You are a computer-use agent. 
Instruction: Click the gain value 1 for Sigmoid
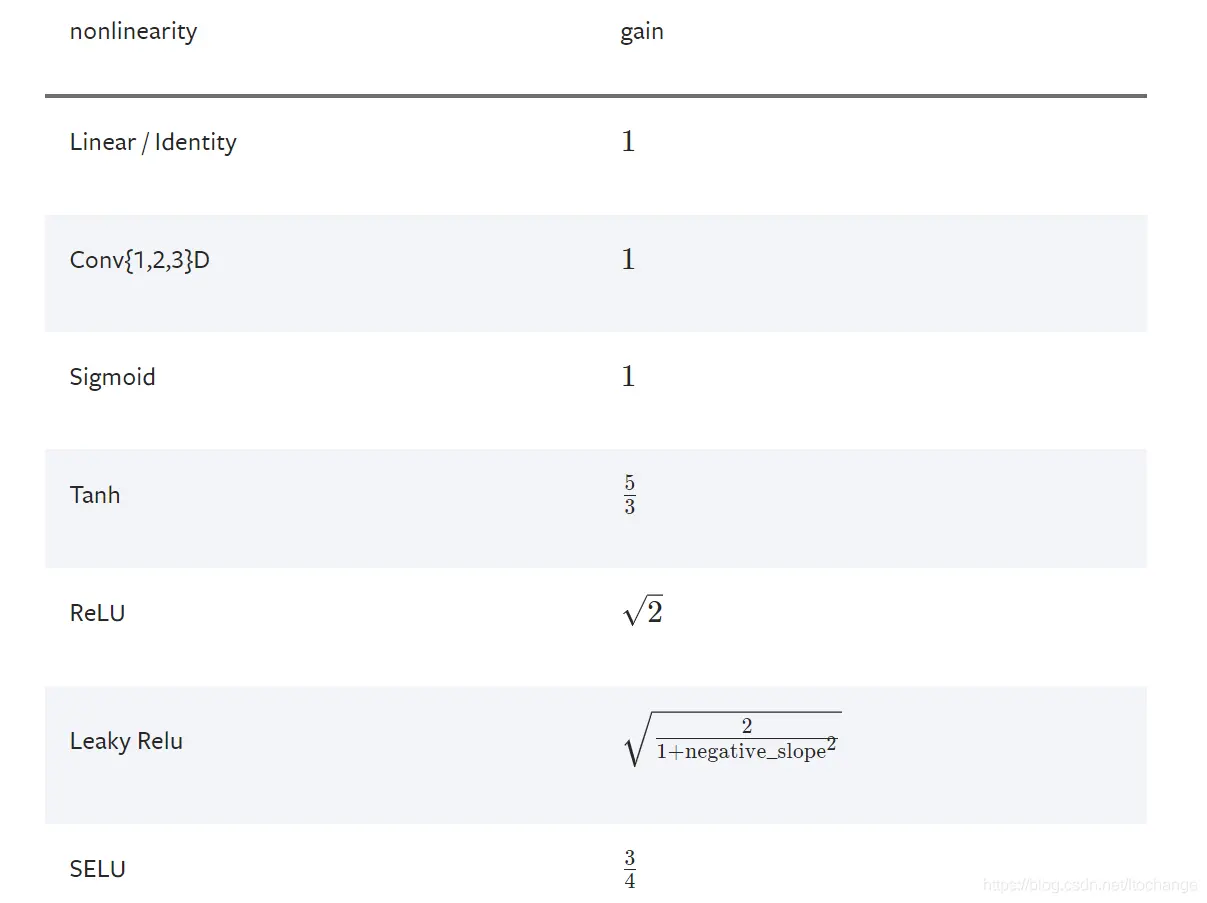coord(628,376)
